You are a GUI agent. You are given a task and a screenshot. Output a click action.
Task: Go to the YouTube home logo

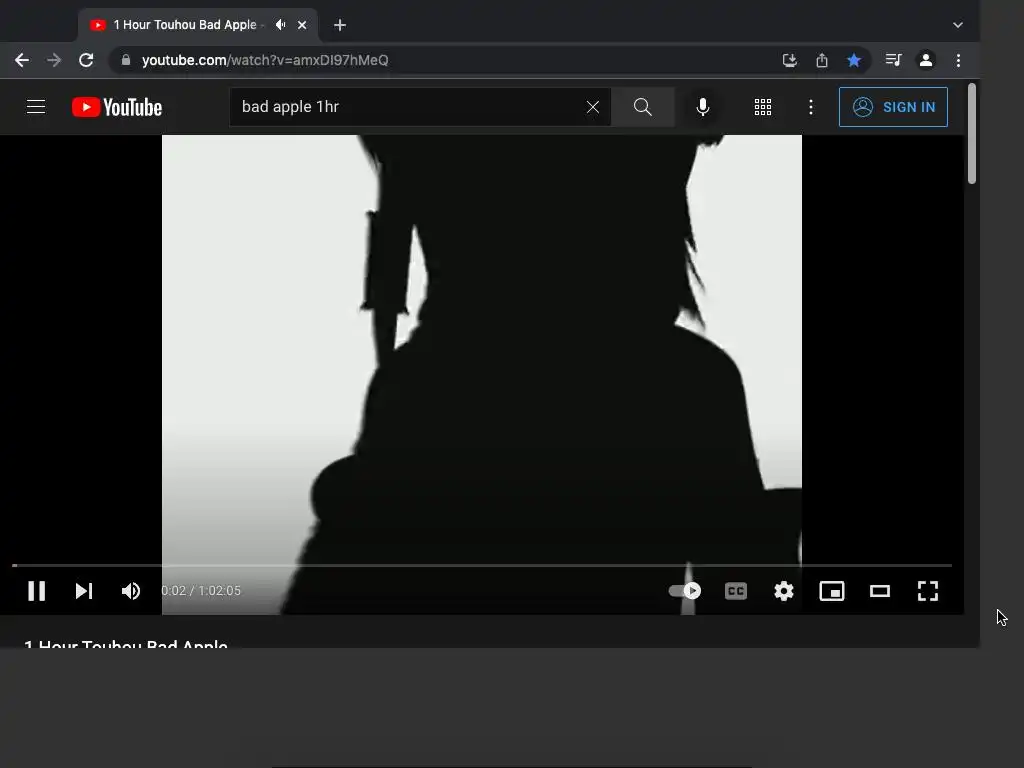click(x=117, y=107)
